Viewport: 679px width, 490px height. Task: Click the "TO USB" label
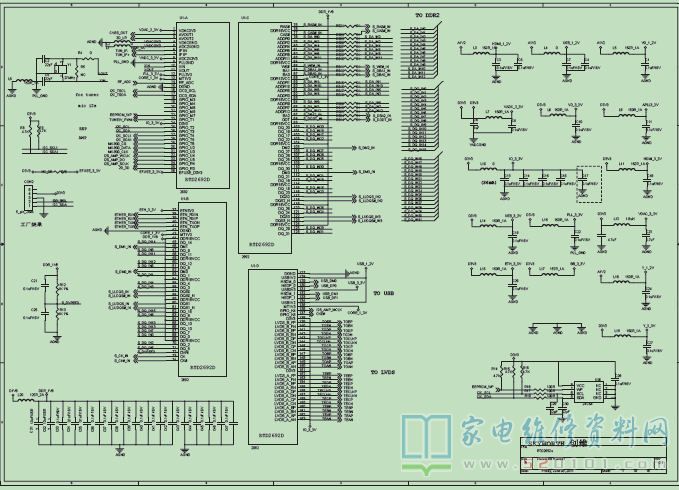[383, 294]
